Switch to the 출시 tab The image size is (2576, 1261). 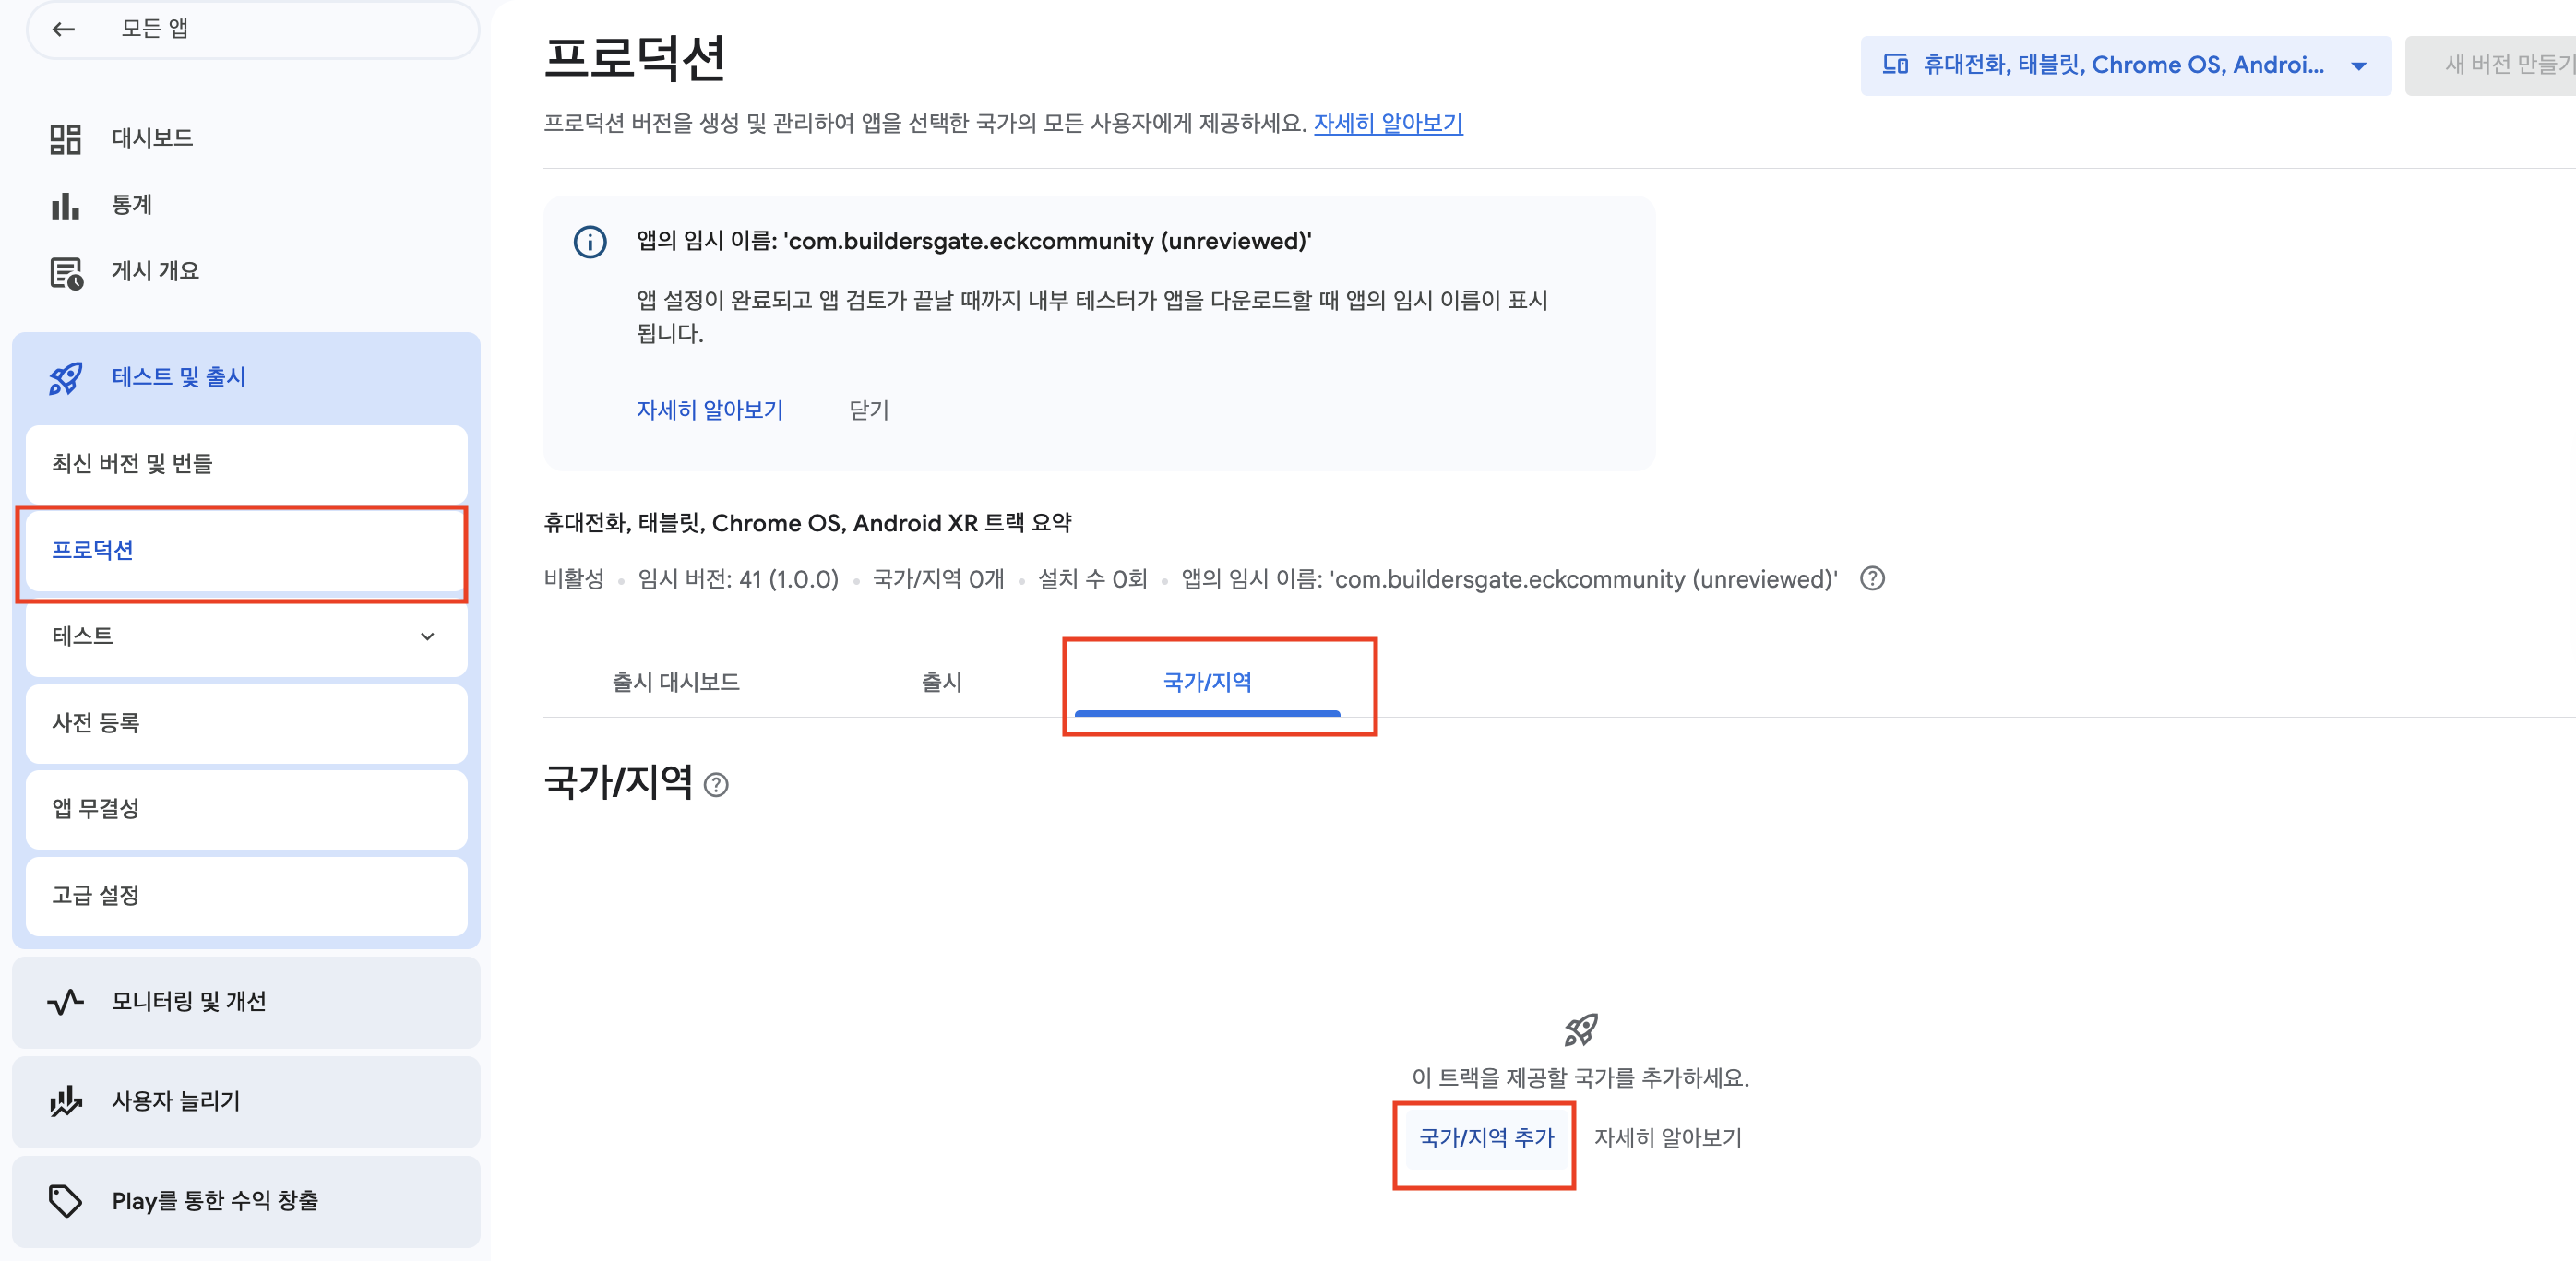[x=941, y=682]
